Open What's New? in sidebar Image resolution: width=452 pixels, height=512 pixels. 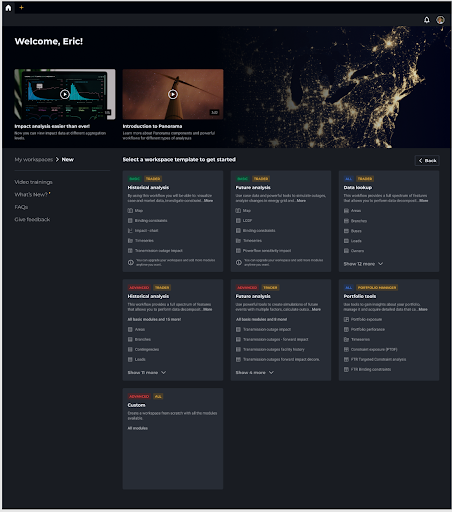pos(32,194)
